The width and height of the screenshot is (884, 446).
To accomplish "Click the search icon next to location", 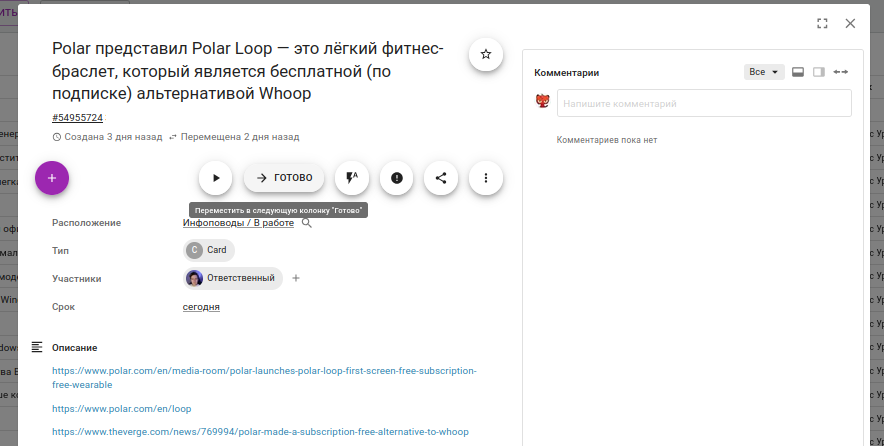I will tap(307, 223).
